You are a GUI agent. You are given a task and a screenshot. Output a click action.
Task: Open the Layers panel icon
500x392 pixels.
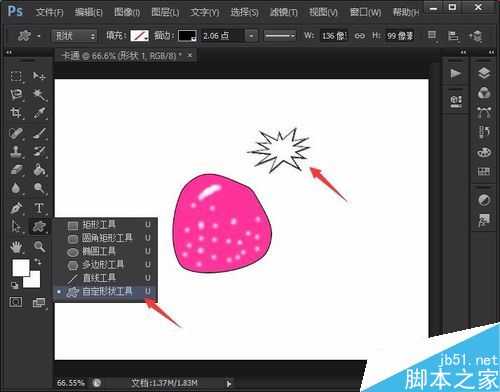[484, 73]
